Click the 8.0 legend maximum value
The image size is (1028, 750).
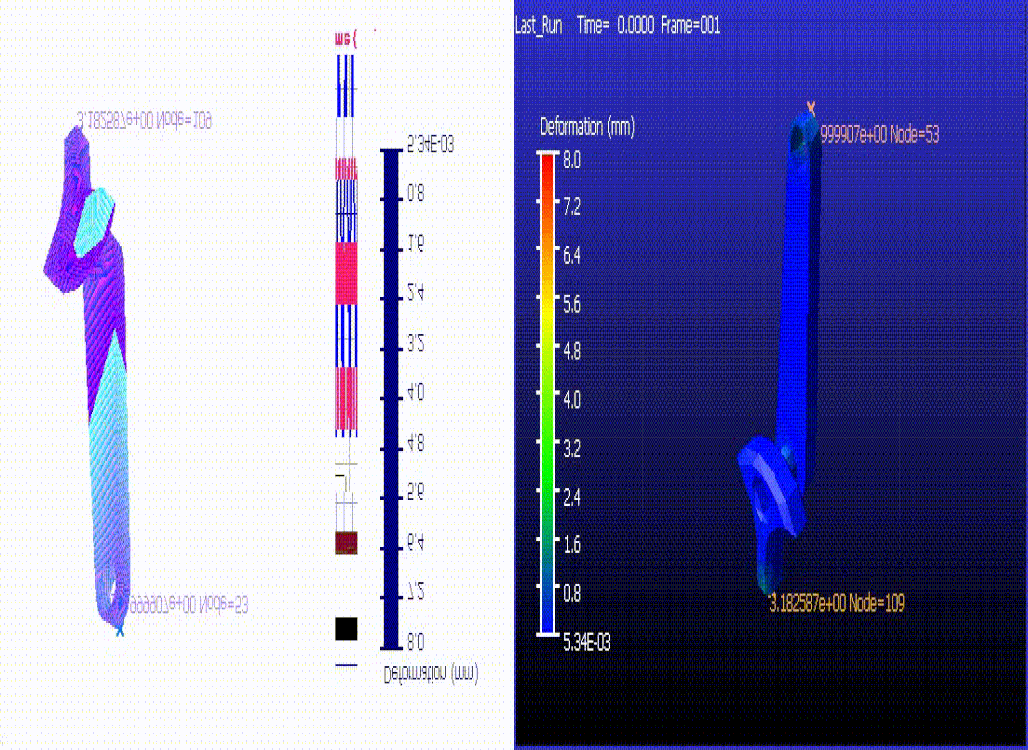[x=572, y=159]
